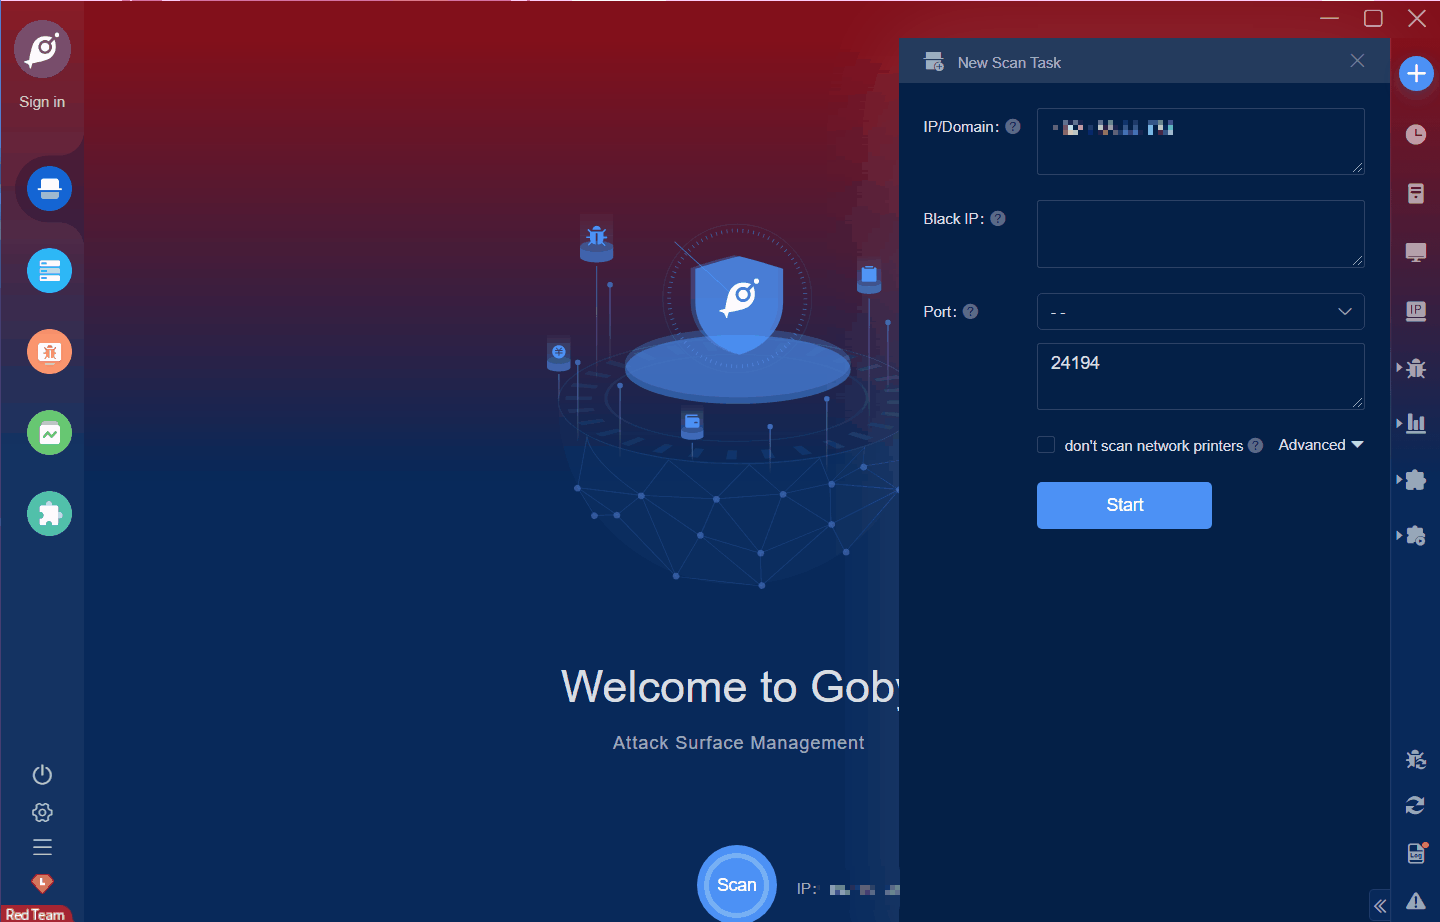Open the Extensions puzzle icon in left sidebar
The height and width of the screenshot is (922, 1440).
49,513
